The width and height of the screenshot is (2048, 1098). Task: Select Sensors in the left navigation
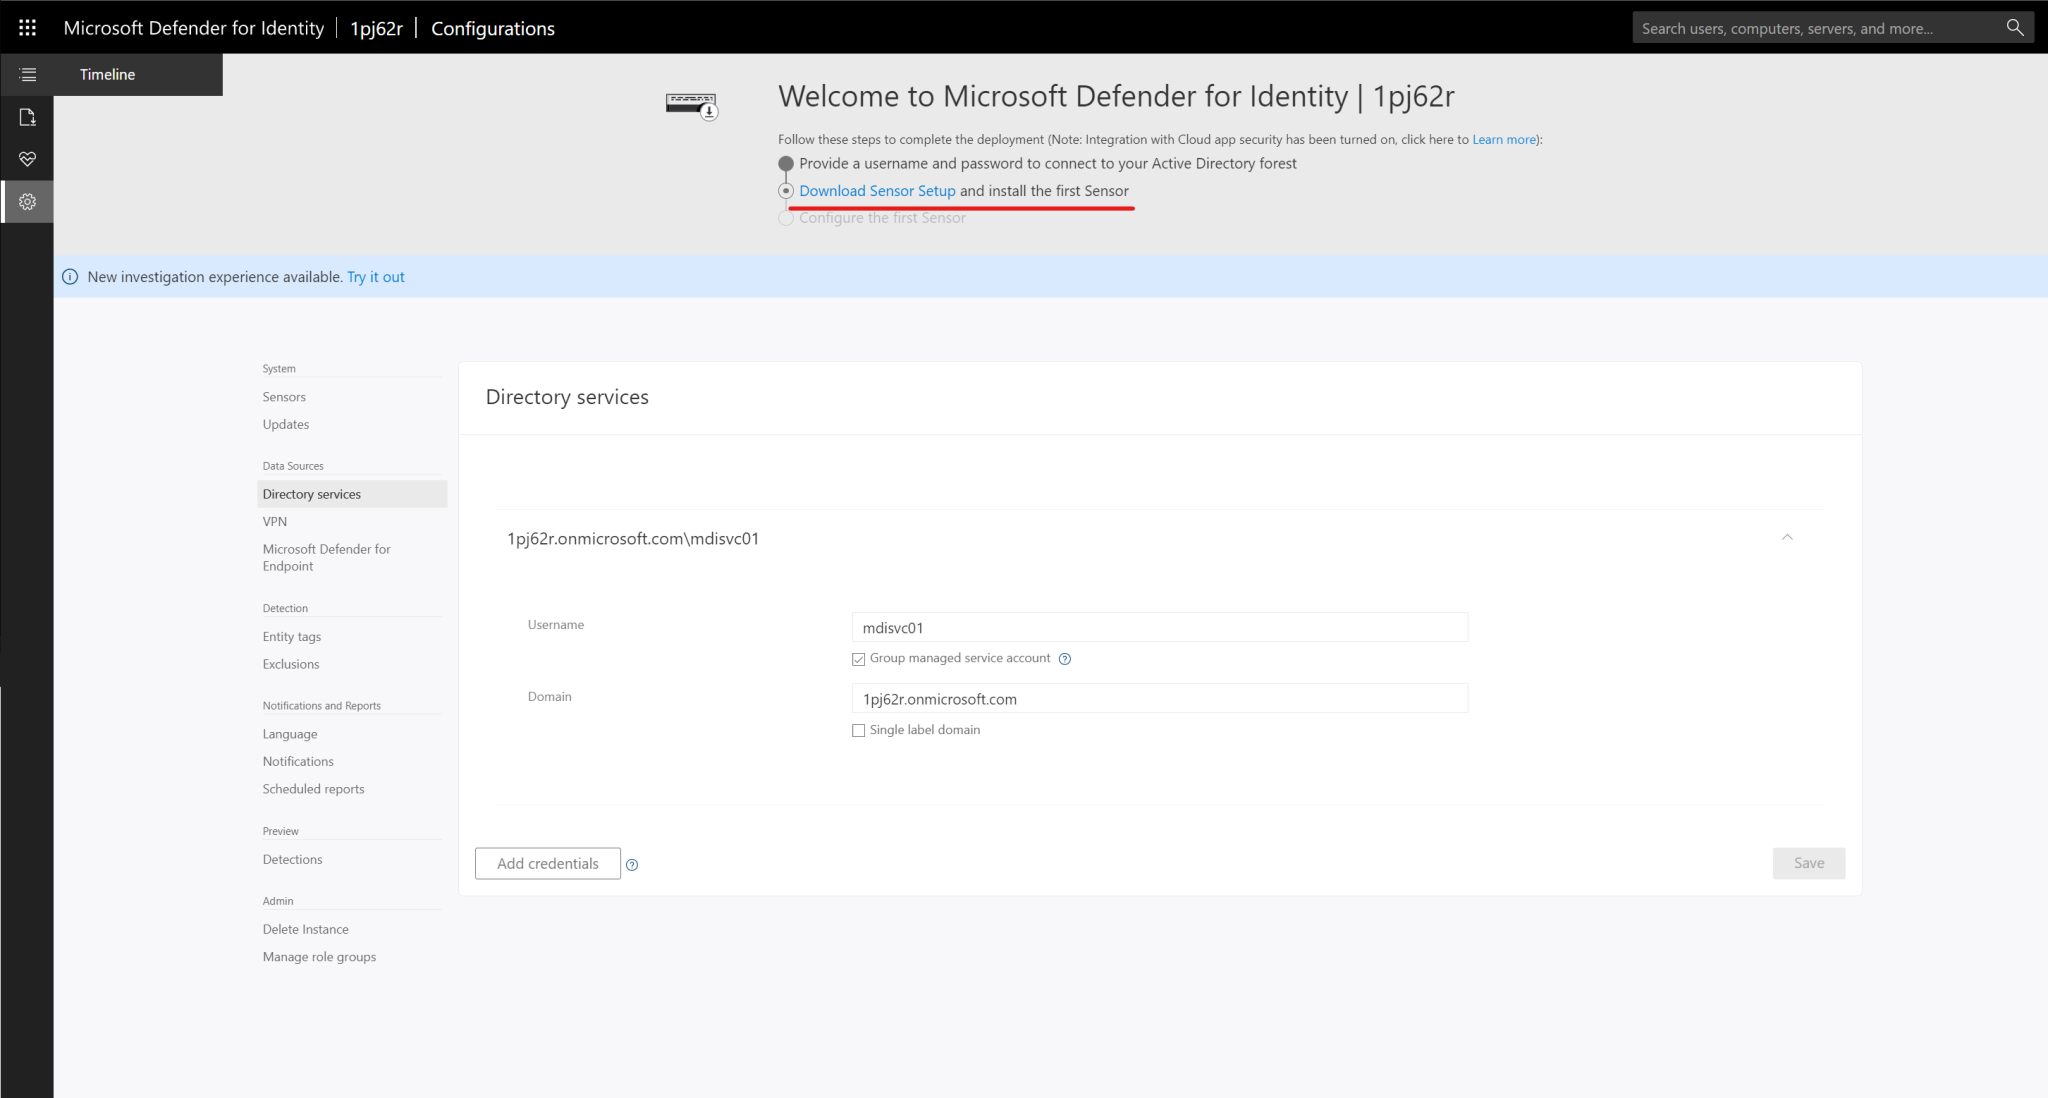point(283,396)
